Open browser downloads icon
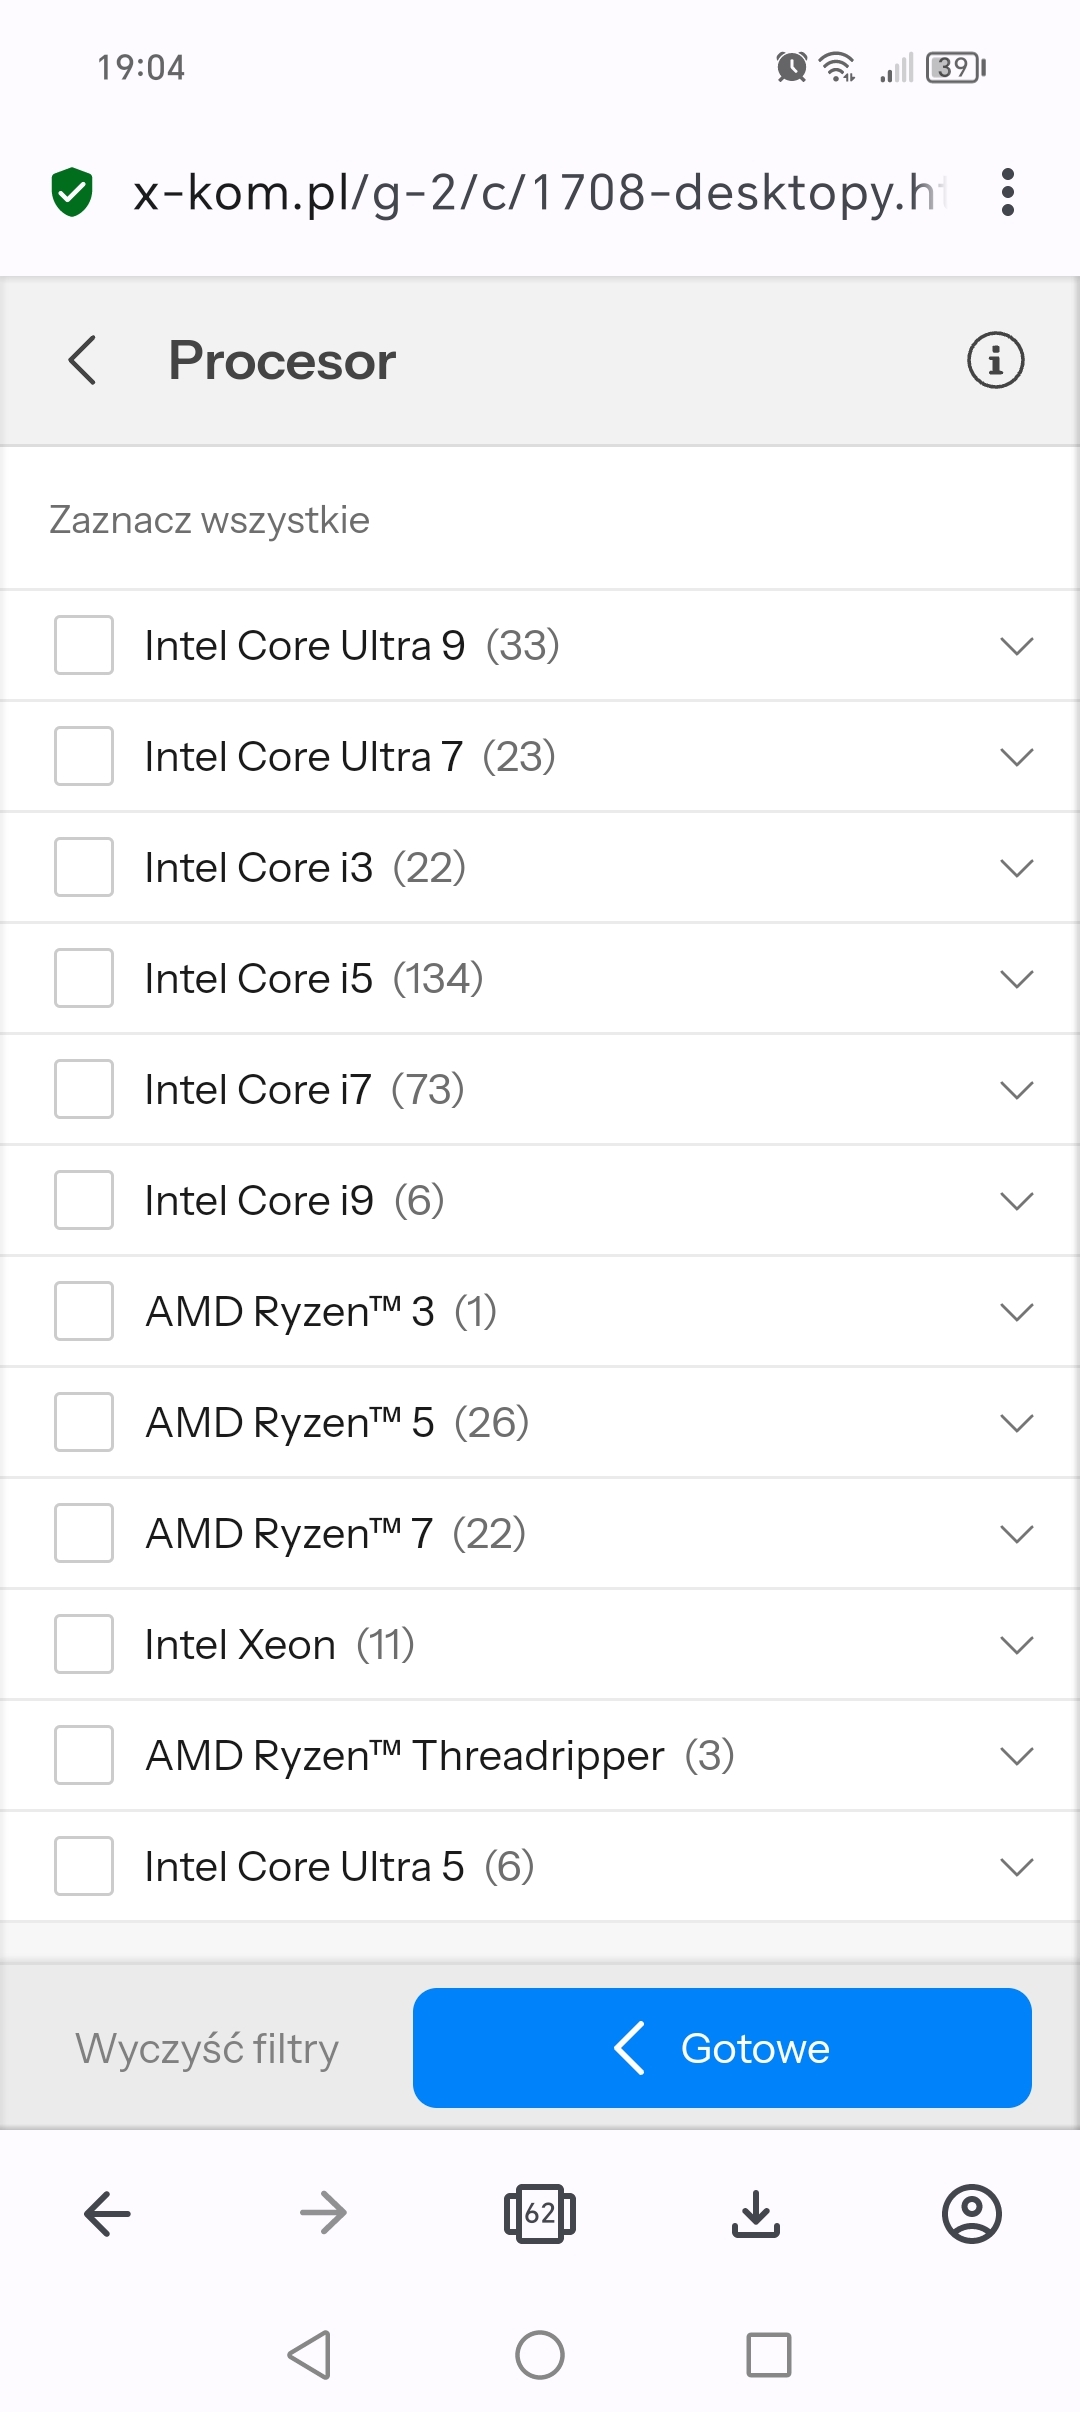The image size is (1080, 2412). 756,2213
